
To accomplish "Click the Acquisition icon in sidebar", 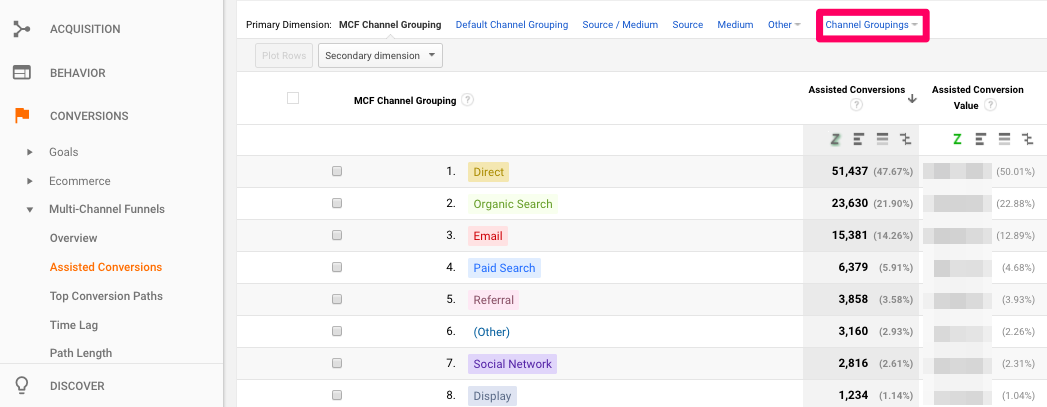I will coord(22,29).
